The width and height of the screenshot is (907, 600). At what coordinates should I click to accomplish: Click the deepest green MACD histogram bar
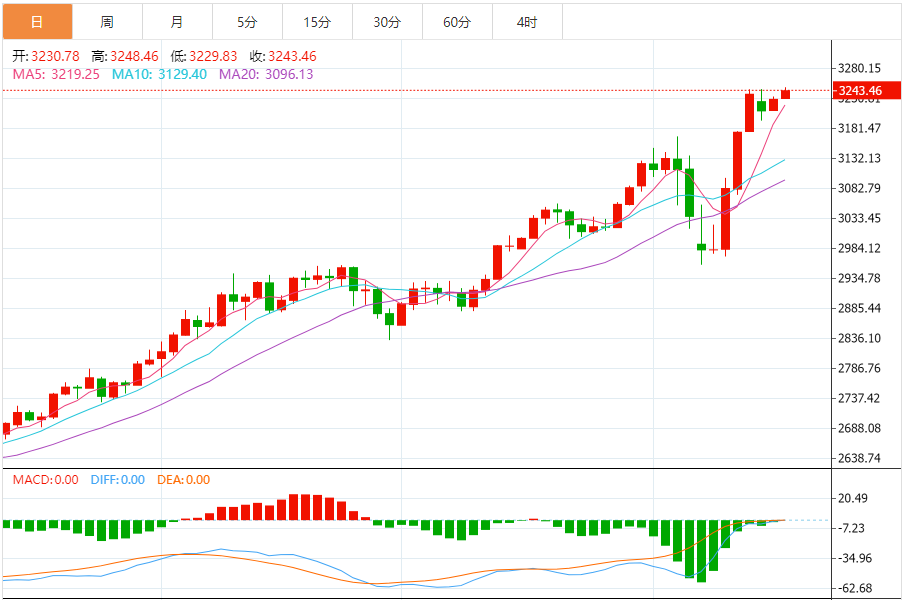(x=702, y=551)
